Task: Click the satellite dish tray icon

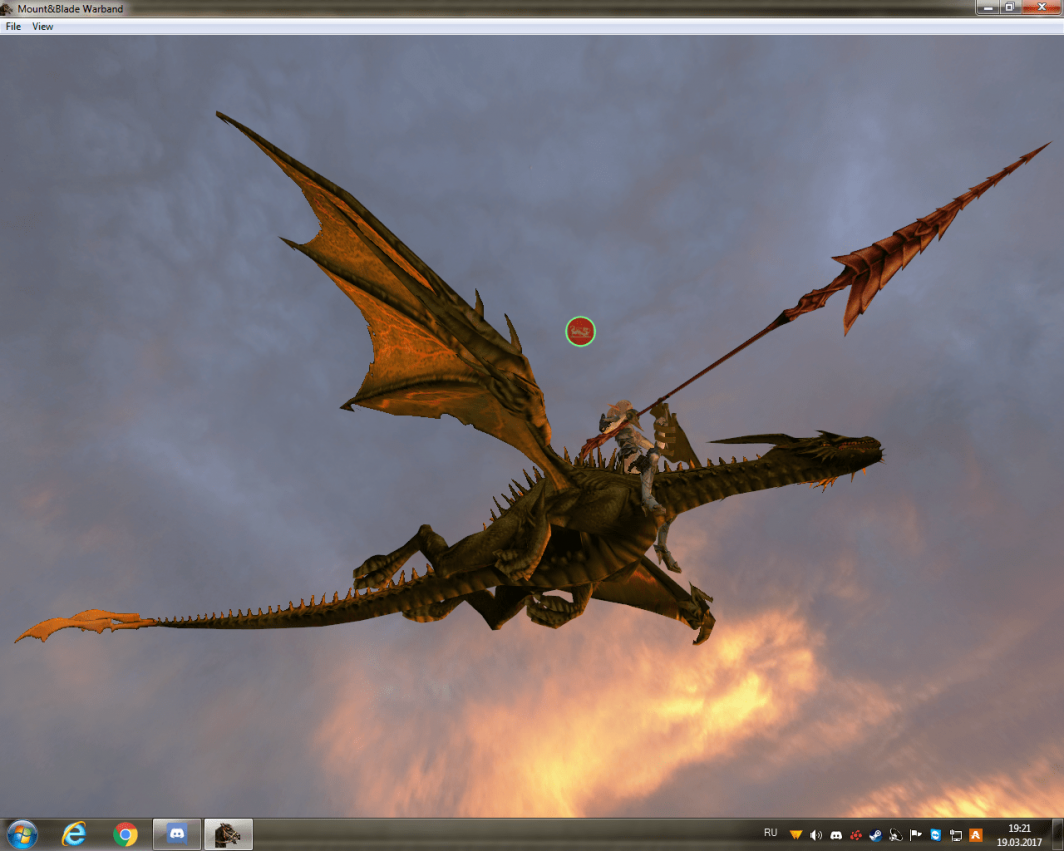Action: pos(896,834)
